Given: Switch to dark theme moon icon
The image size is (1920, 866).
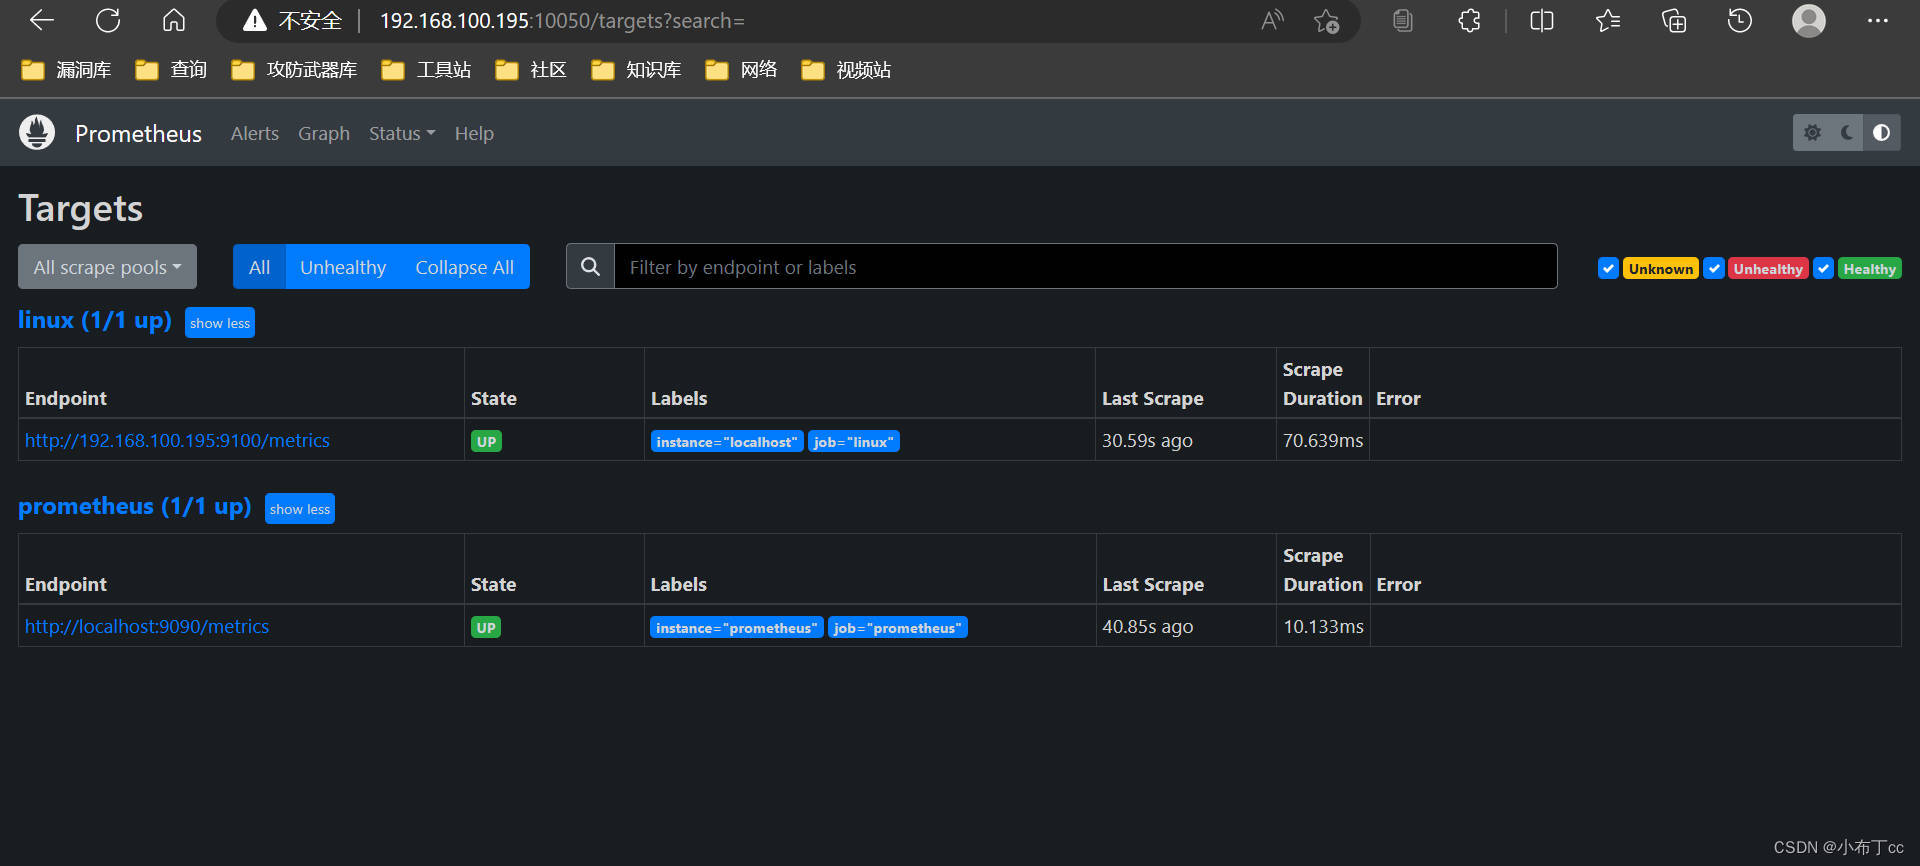Looking at the screenshot, I should tap(1847, 132).
